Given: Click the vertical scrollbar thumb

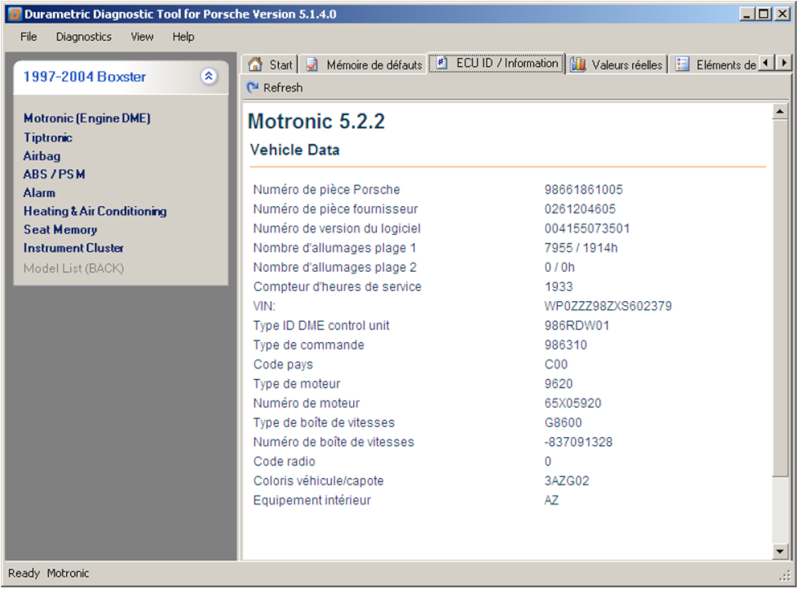Looking at the screenshot, I should click(x=780, y=298).
